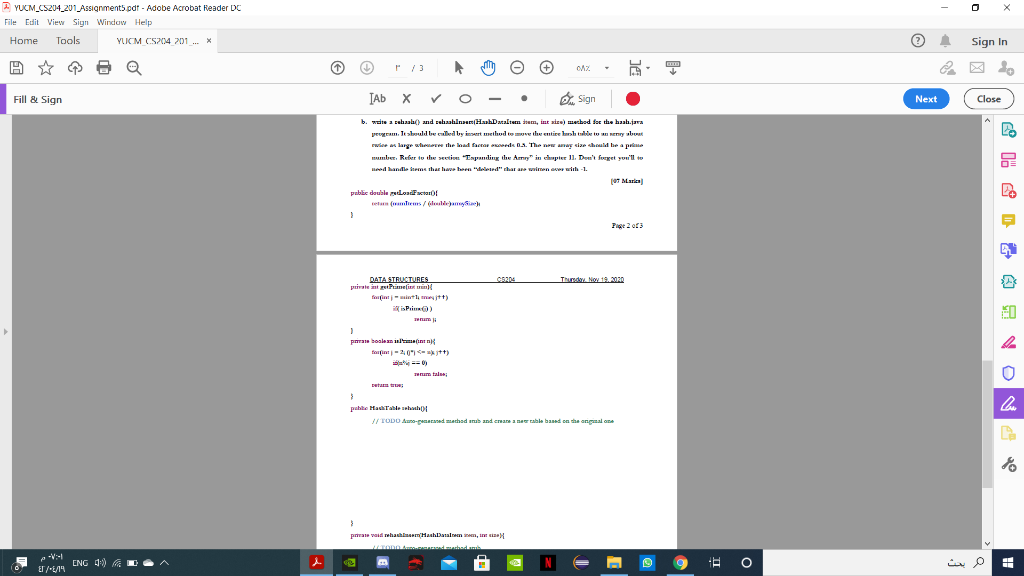Open the zoom percentage dropdown

point(606,68)
